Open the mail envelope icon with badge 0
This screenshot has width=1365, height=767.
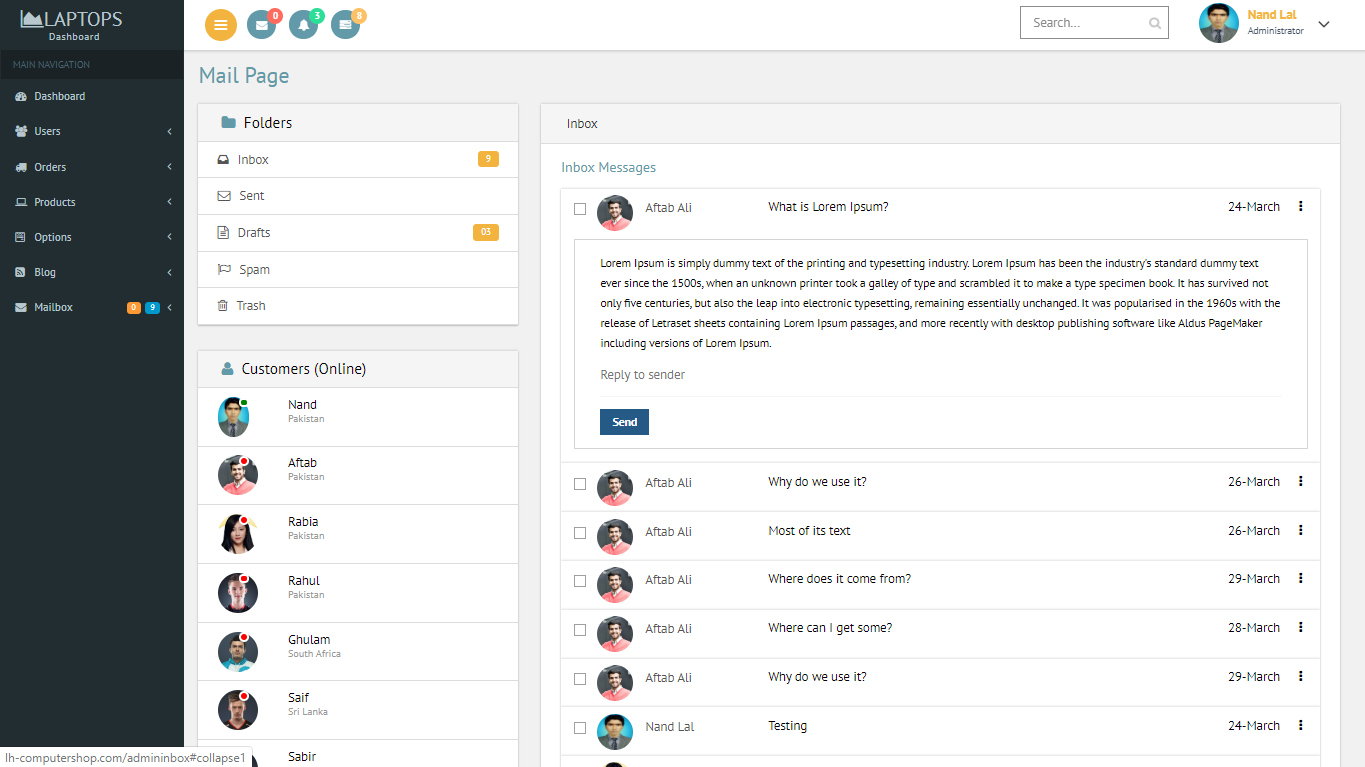[x=261, y=25]
